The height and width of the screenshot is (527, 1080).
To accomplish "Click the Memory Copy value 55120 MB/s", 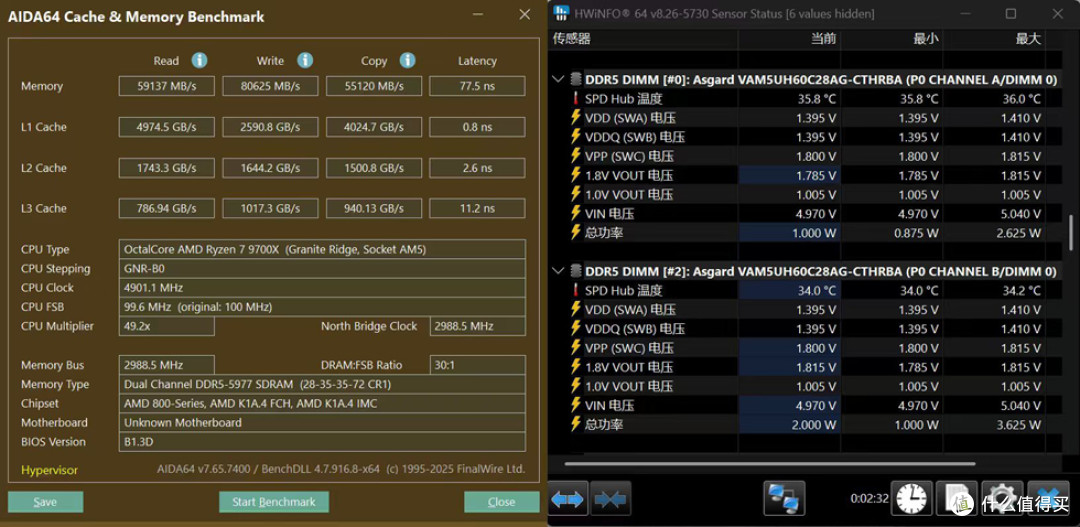I will point(373,86).
